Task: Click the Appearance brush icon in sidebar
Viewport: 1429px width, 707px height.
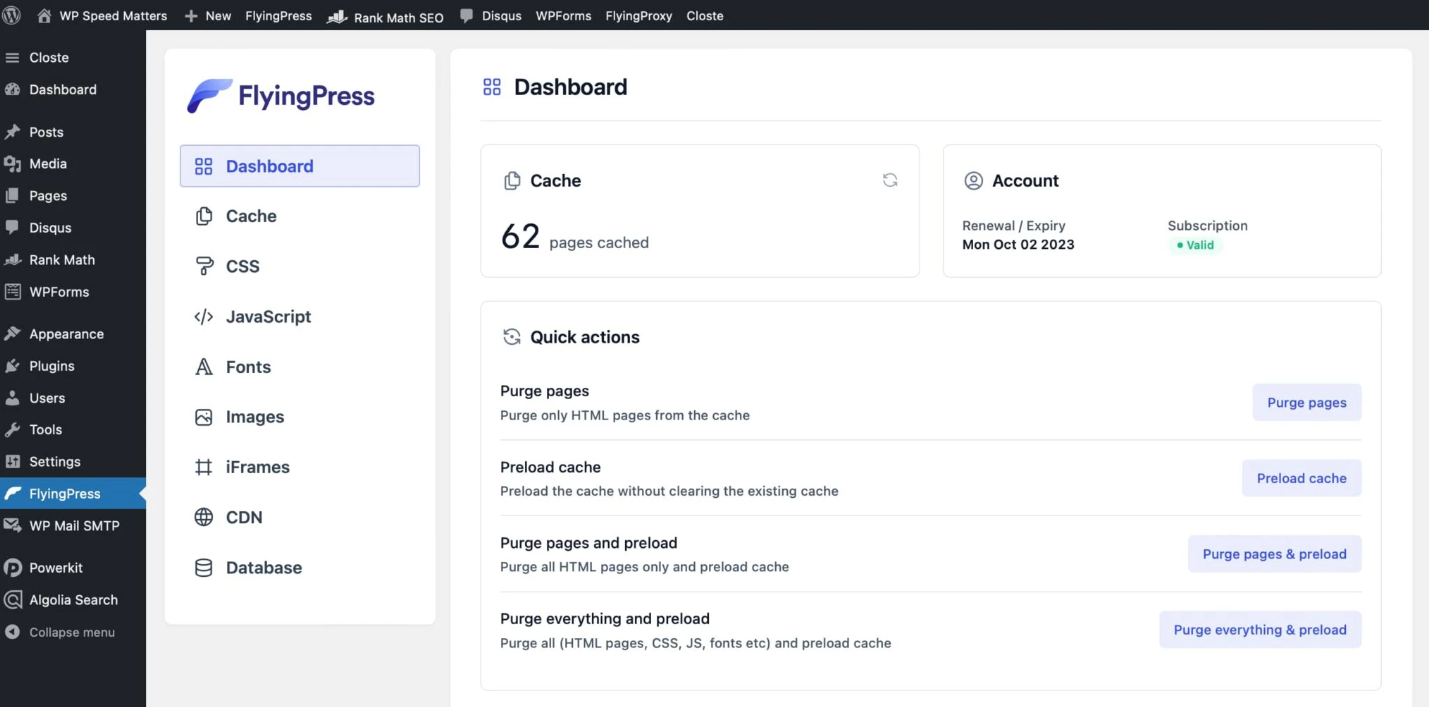Action: point(13,334)
